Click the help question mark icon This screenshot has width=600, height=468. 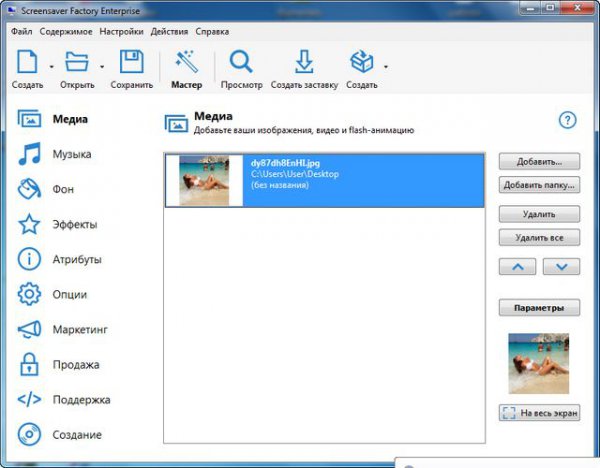[x=567, y=120]
